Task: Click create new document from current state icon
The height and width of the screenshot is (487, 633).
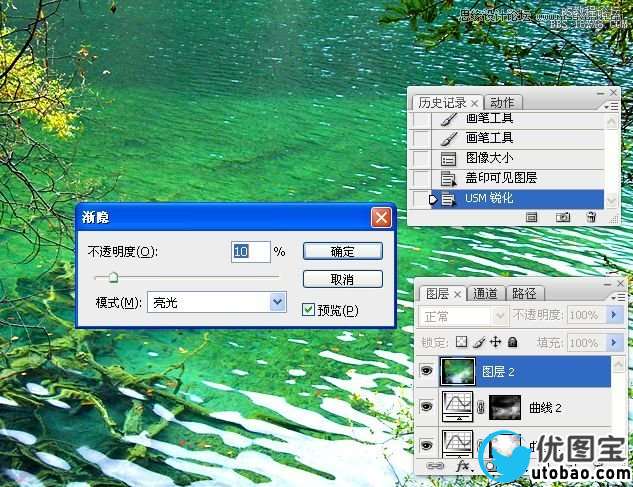Action: (x=531, y=218)
